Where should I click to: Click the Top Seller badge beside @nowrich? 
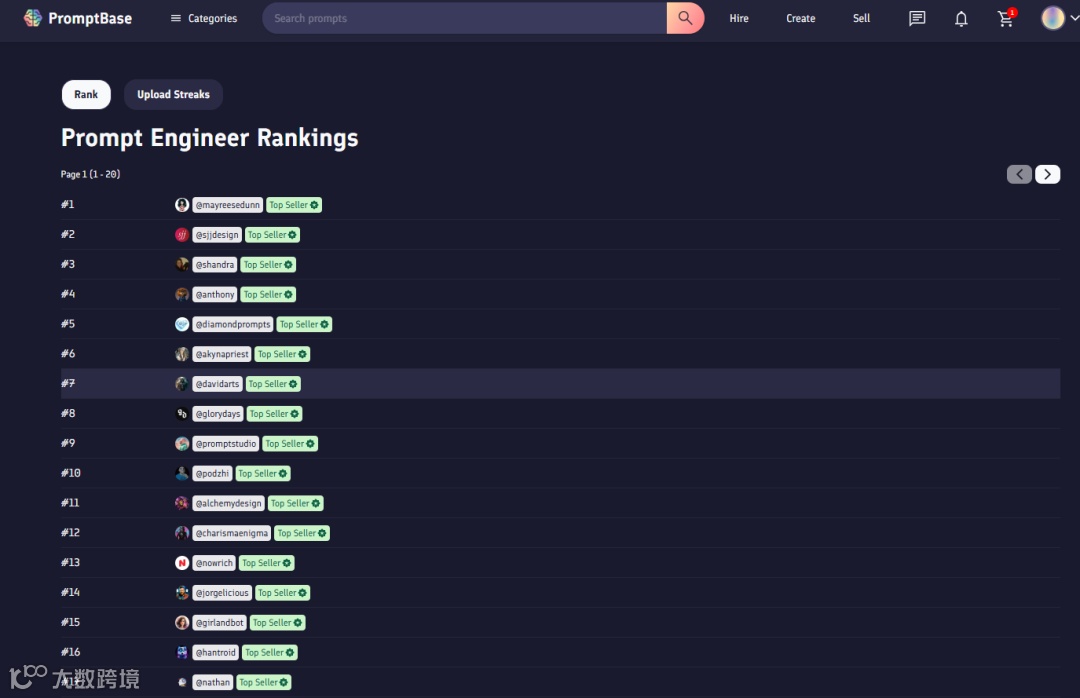click(267, 563)
